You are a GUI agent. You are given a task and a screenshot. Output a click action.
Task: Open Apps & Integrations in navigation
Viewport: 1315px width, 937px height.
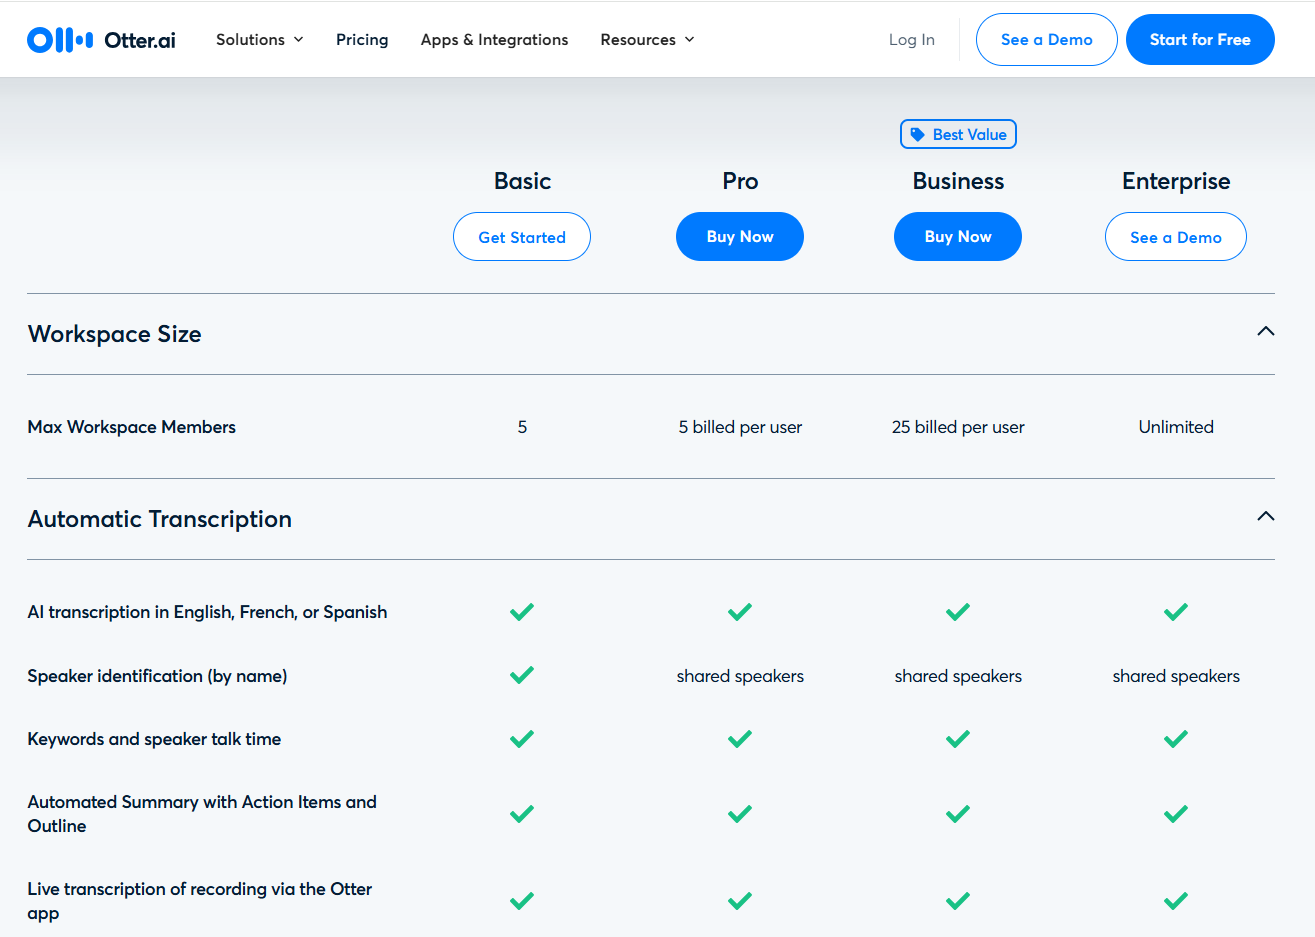pyautogui.click(x=494, y=40)
